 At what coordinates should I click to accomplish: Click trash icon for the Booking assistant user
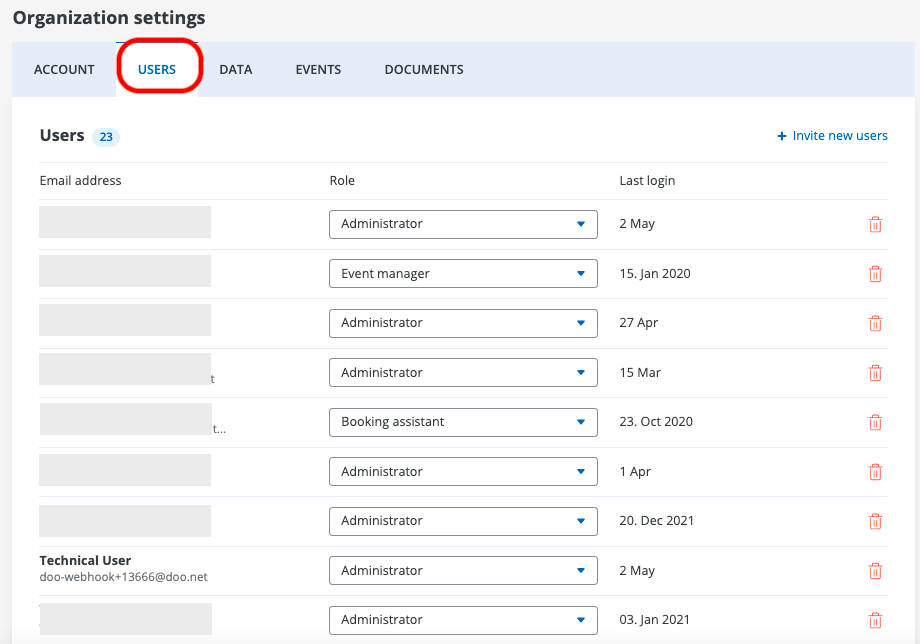pos(875,422)
